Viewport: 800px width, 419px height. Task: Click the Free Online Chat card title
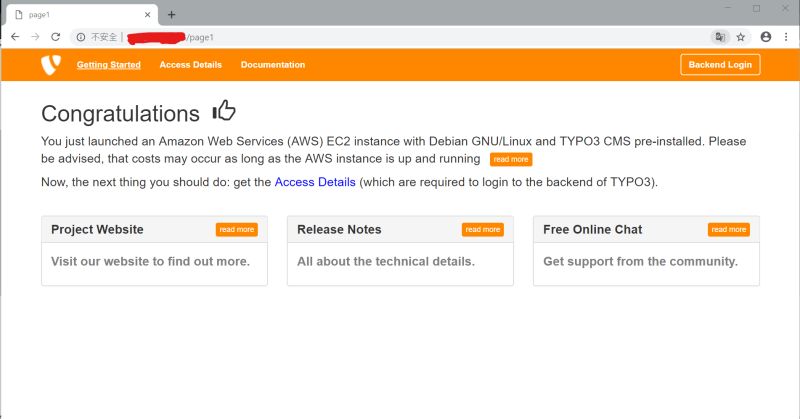click(x=592, y=230)
